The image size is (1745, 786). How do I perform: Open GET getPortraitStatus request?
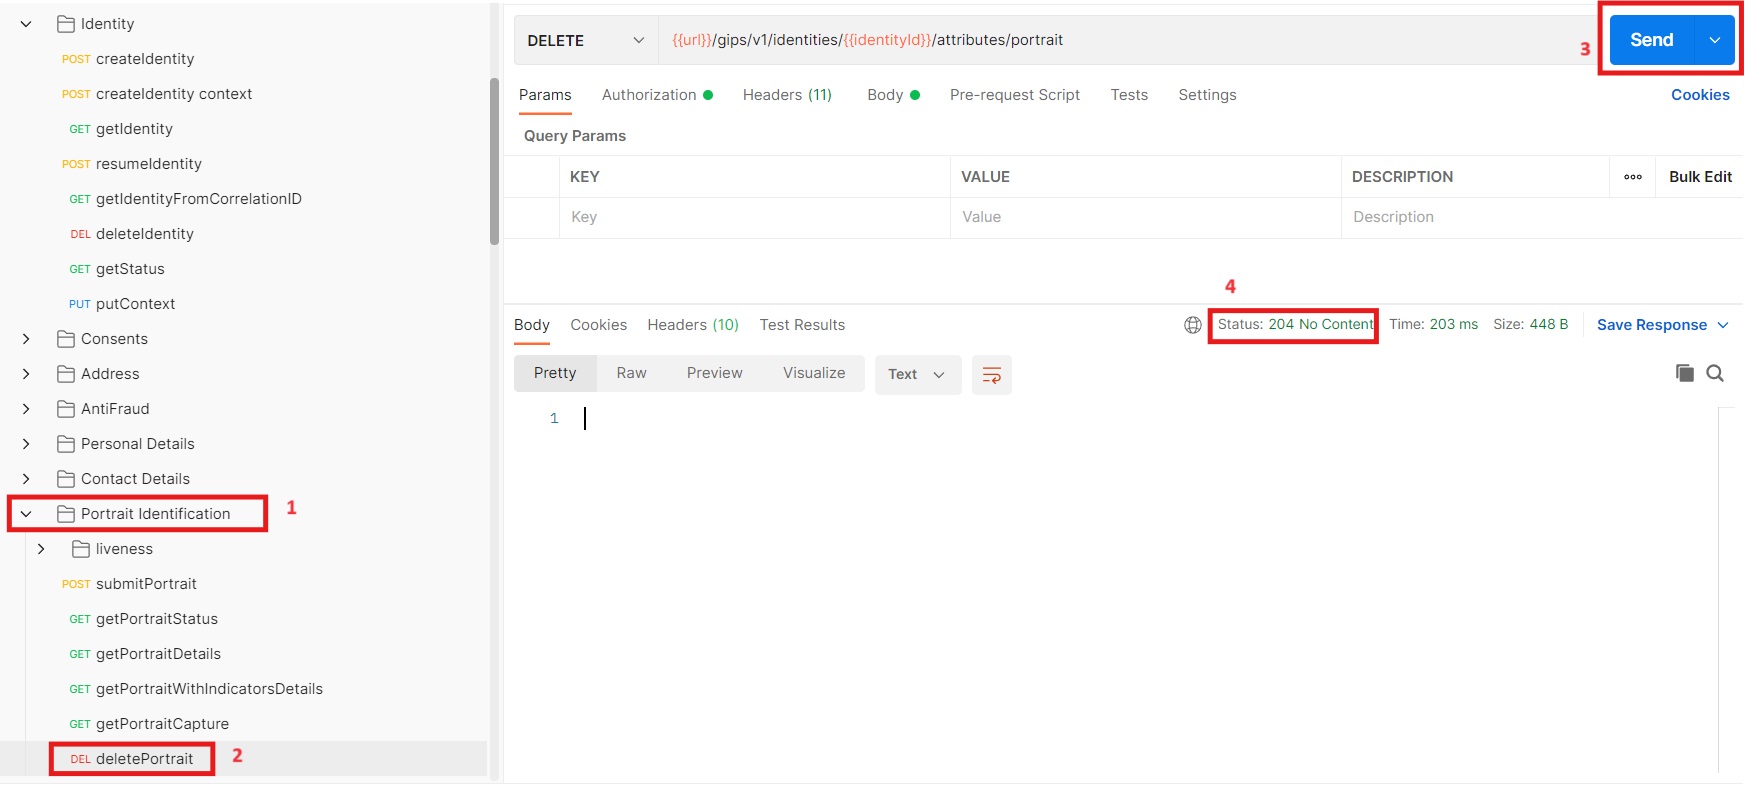[x=143, y=619]
